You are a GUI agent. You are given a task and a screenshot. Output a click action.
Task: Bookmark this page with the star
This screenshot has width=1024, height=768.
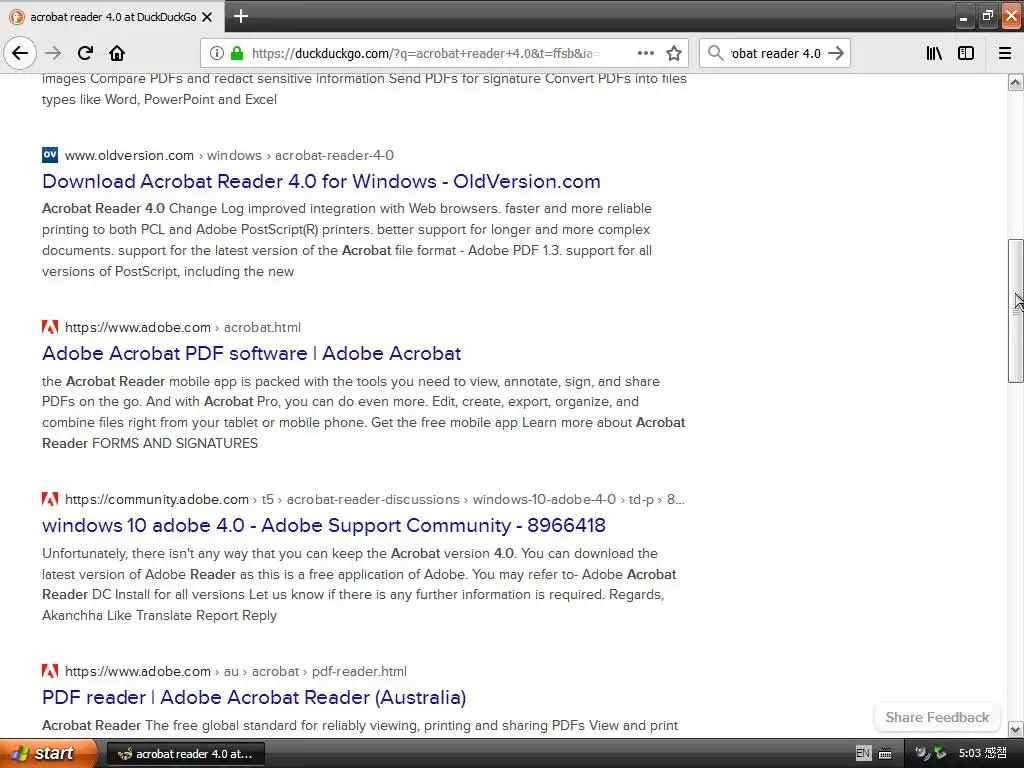[674, 53]
